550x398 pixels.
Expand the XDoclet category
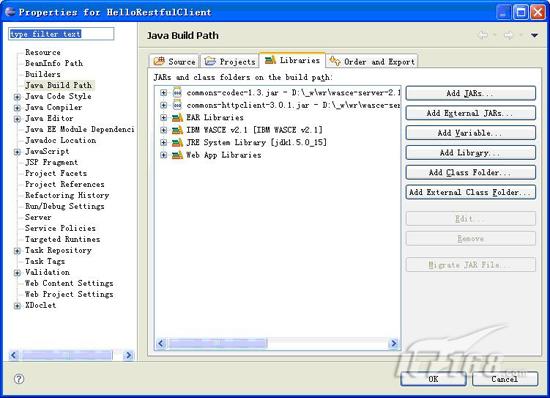point(17,306)
